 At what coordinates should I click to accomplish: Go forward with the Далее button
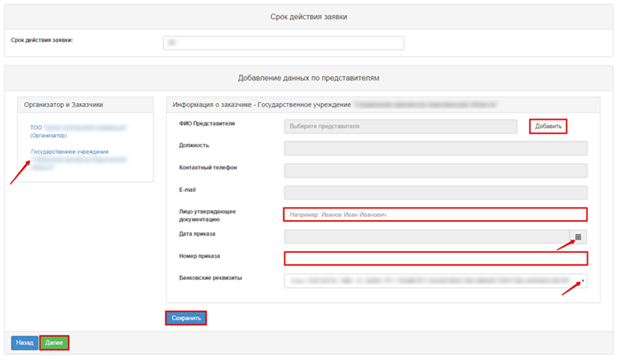54,343
